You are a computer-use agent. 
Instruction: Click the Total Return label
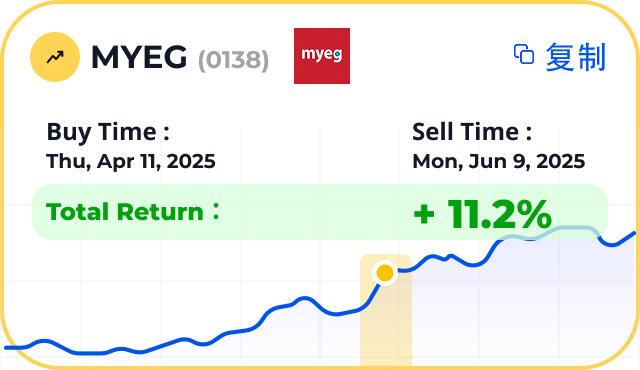click(x=133, y=212)
